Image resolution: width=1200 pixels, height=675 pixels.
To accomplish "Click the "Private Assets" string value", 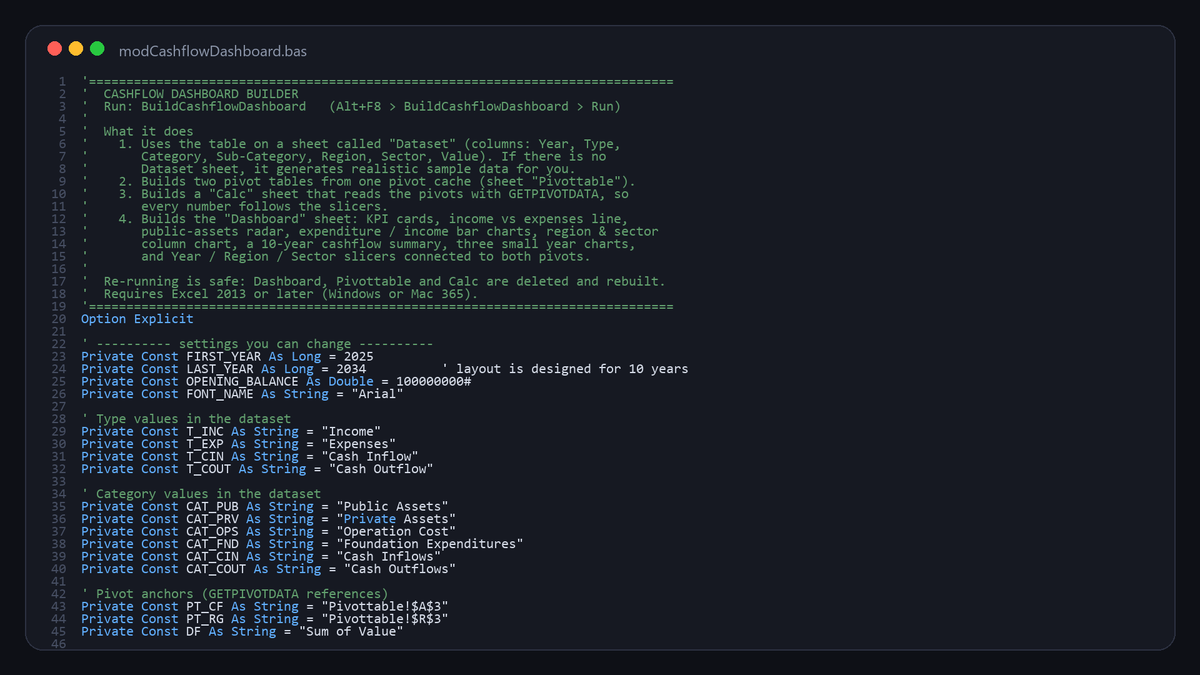I will pos(396,519).
